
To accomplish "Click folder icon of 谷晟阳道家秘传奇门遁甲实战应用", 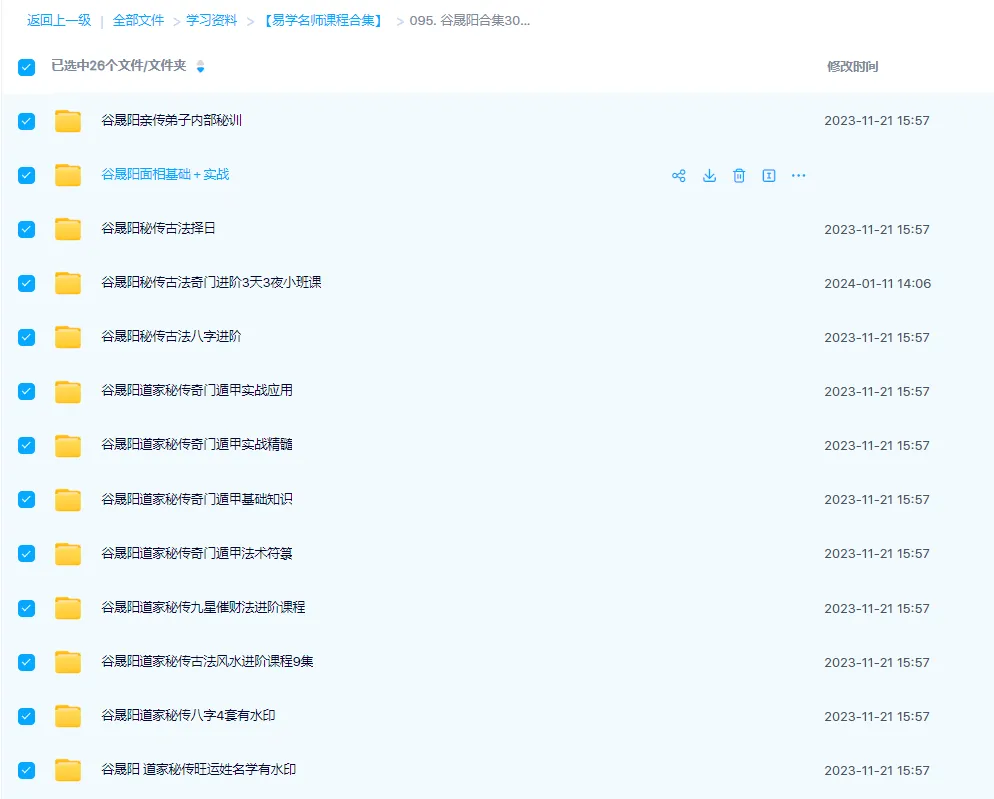I will tap(68, 391).
